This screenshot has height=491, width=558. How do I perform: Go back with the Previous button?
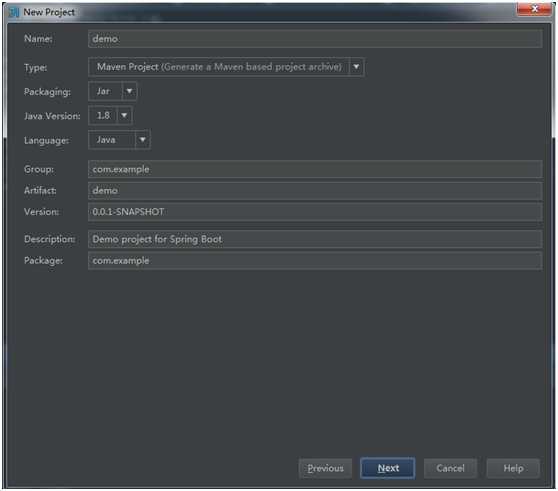click(x=325, y=468)
